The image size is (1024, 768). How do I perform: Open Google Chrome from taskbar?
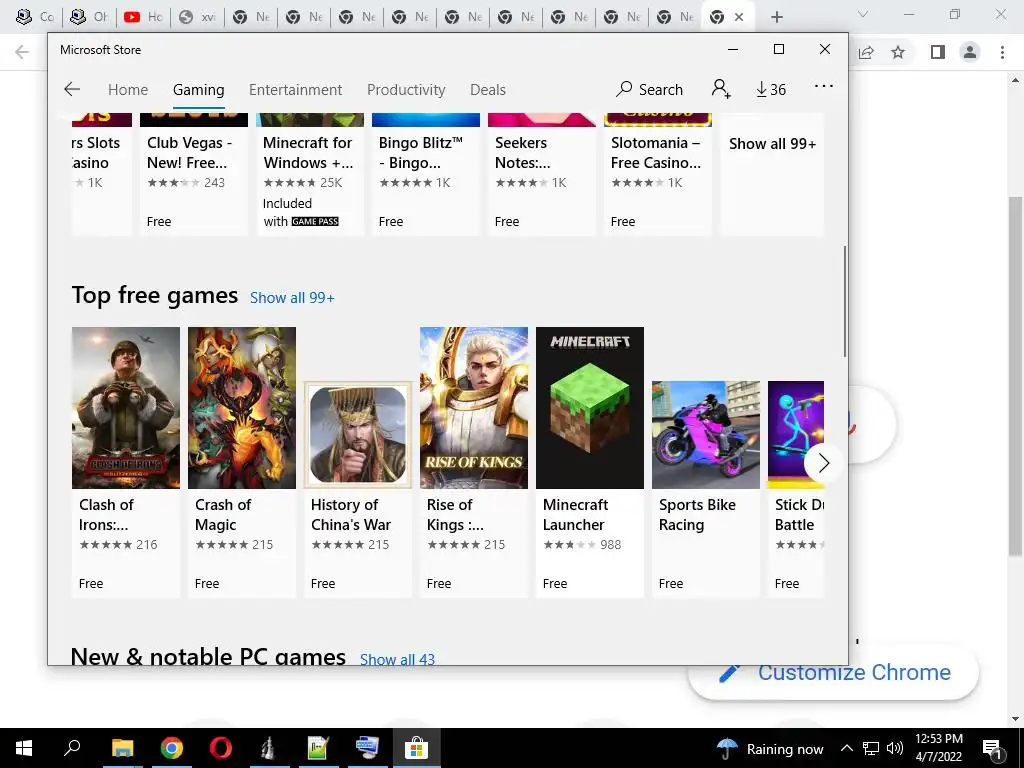[172, 748]
